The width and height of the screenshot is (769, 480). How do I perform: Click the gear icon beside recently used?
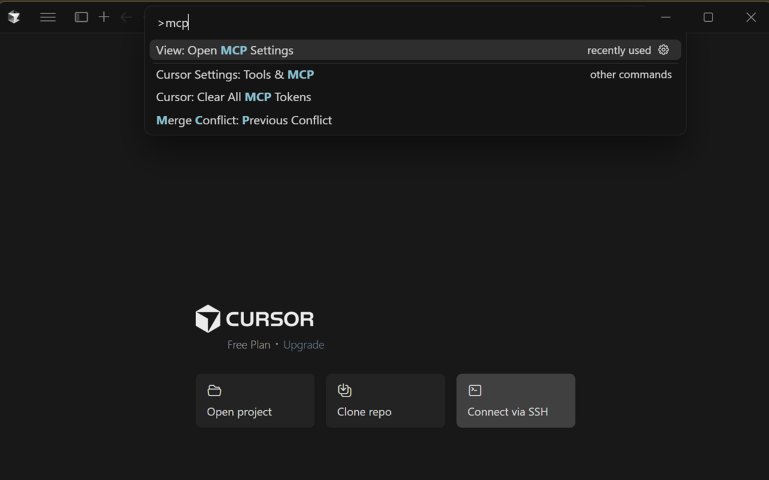(664, 50)
